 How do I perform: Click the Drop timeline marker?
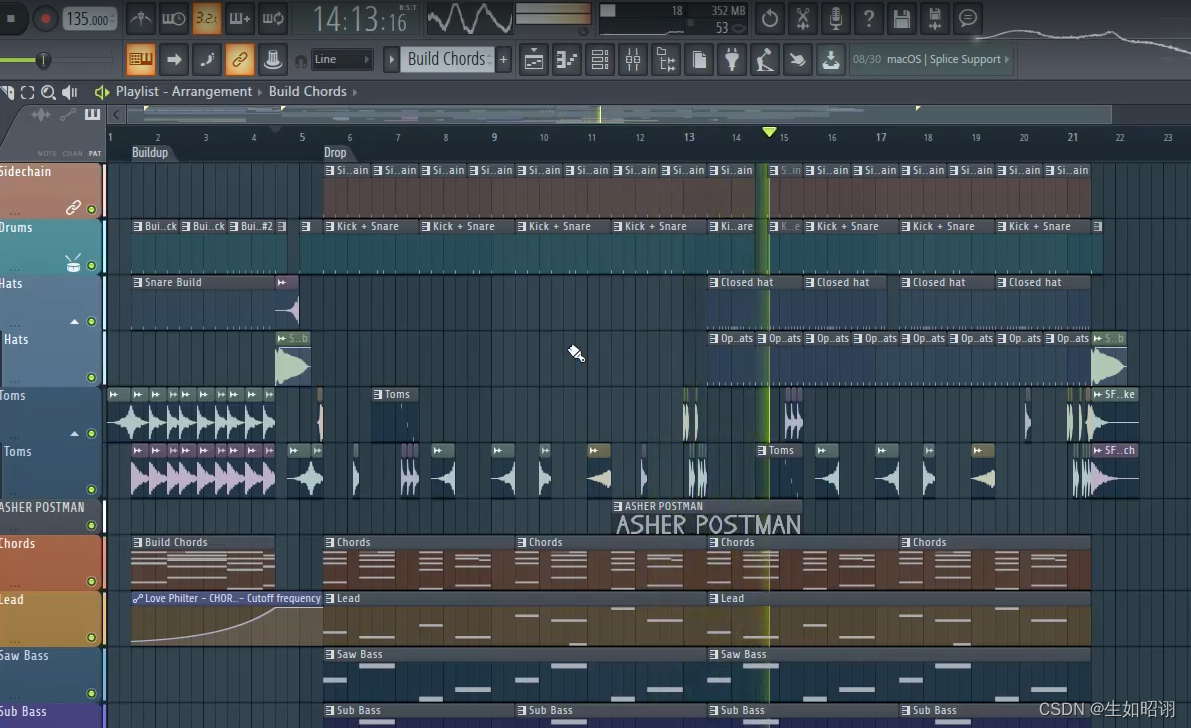(x=335, y=153)
